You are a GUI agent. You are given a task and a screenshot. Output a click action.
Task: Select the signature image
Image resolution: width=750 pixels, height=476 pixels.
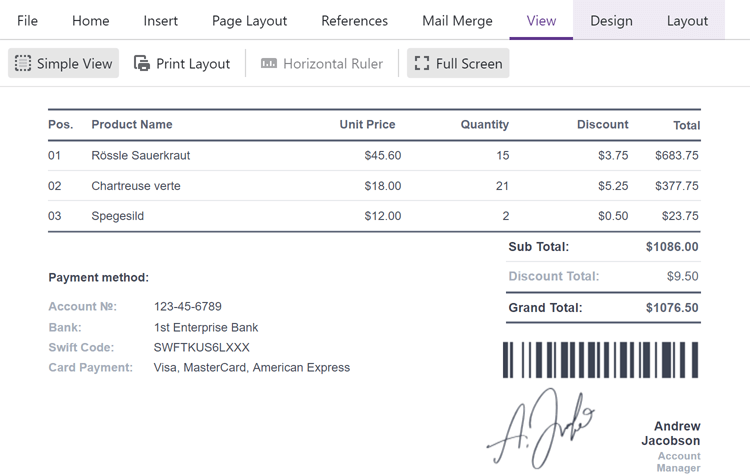(x=541, y=430)
